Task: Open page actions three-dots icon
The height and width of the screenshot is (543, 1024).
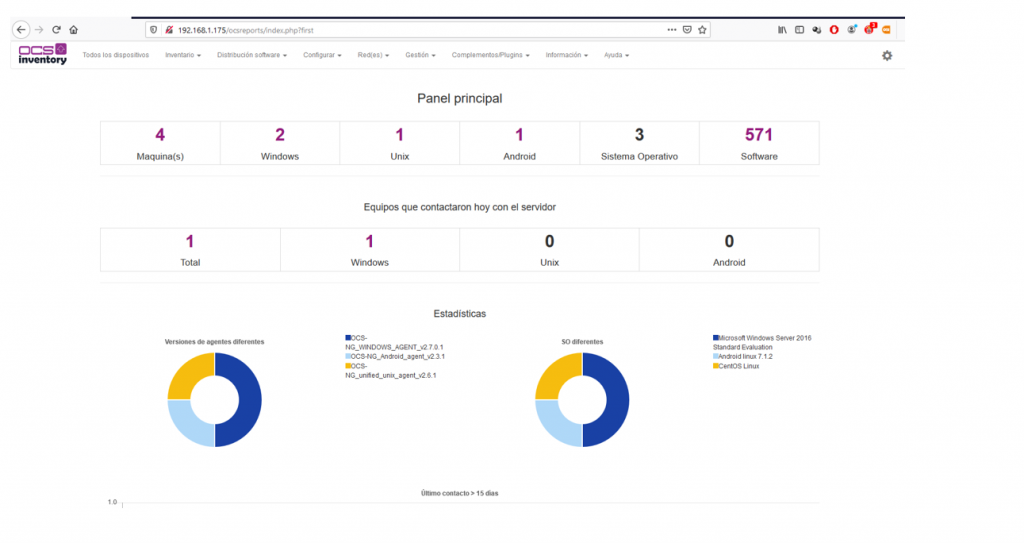Action: (x=672, y=30)
